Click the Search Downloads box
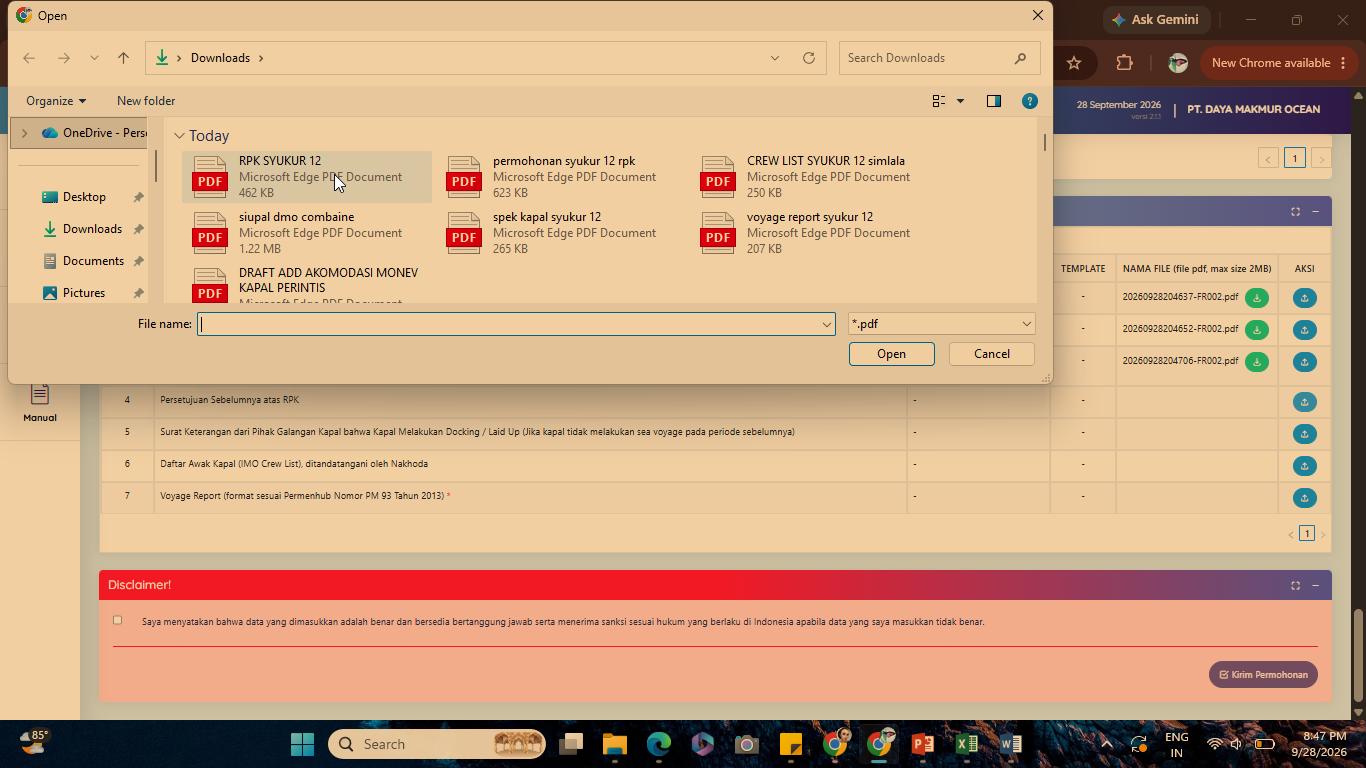 939,58
